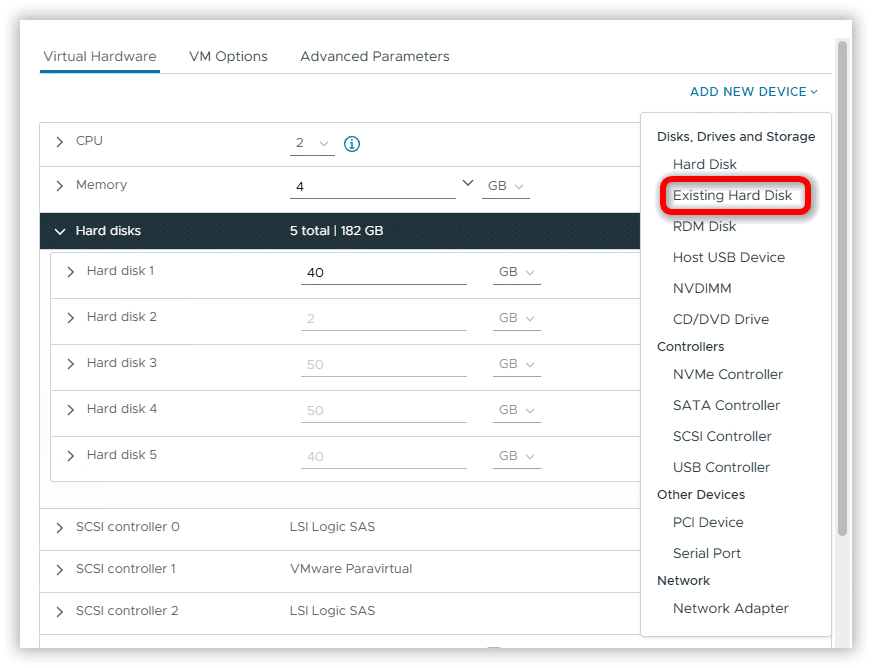The image size is (872, 668).
Task: Add a Network Adapter device
Action: click(x=730, y=609)
